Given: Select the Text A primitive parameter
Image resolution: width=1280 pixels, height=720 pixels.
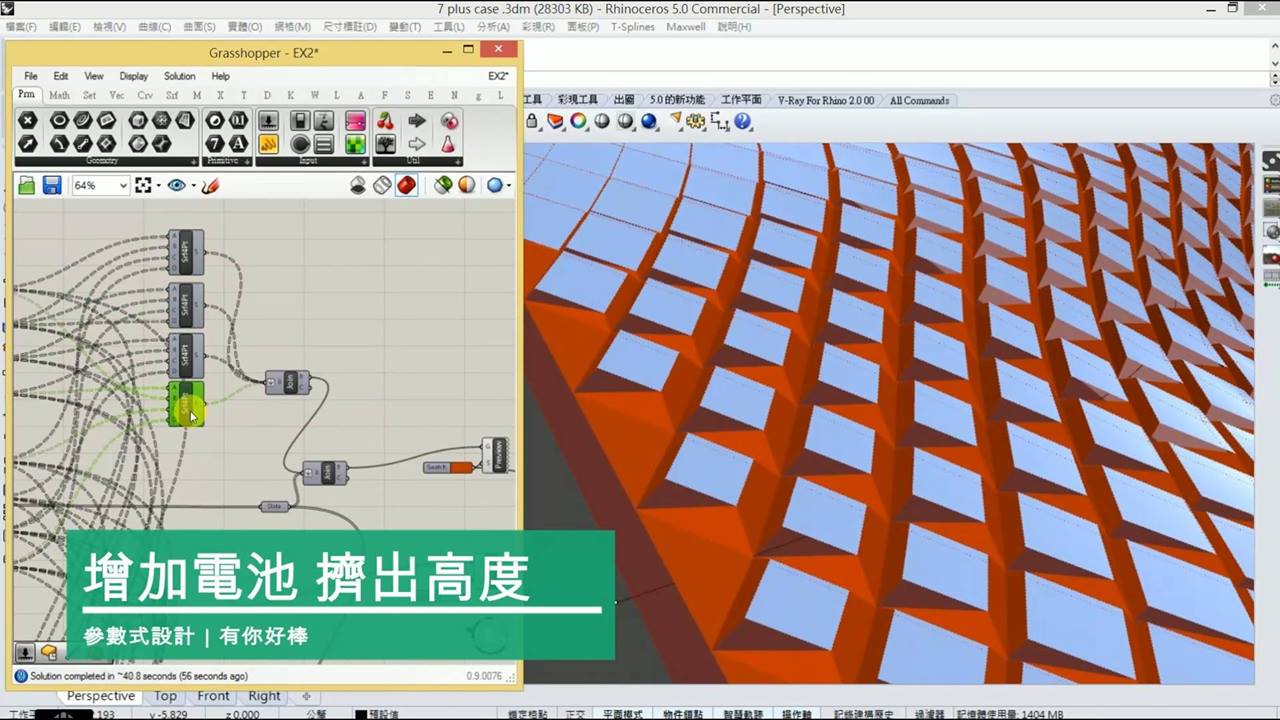Looking at the screenshot, I should coord(239,144).
